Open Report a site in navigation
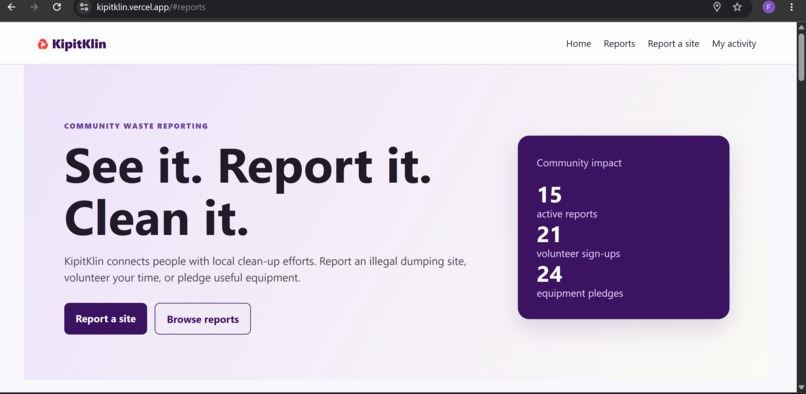 [673, 44]
